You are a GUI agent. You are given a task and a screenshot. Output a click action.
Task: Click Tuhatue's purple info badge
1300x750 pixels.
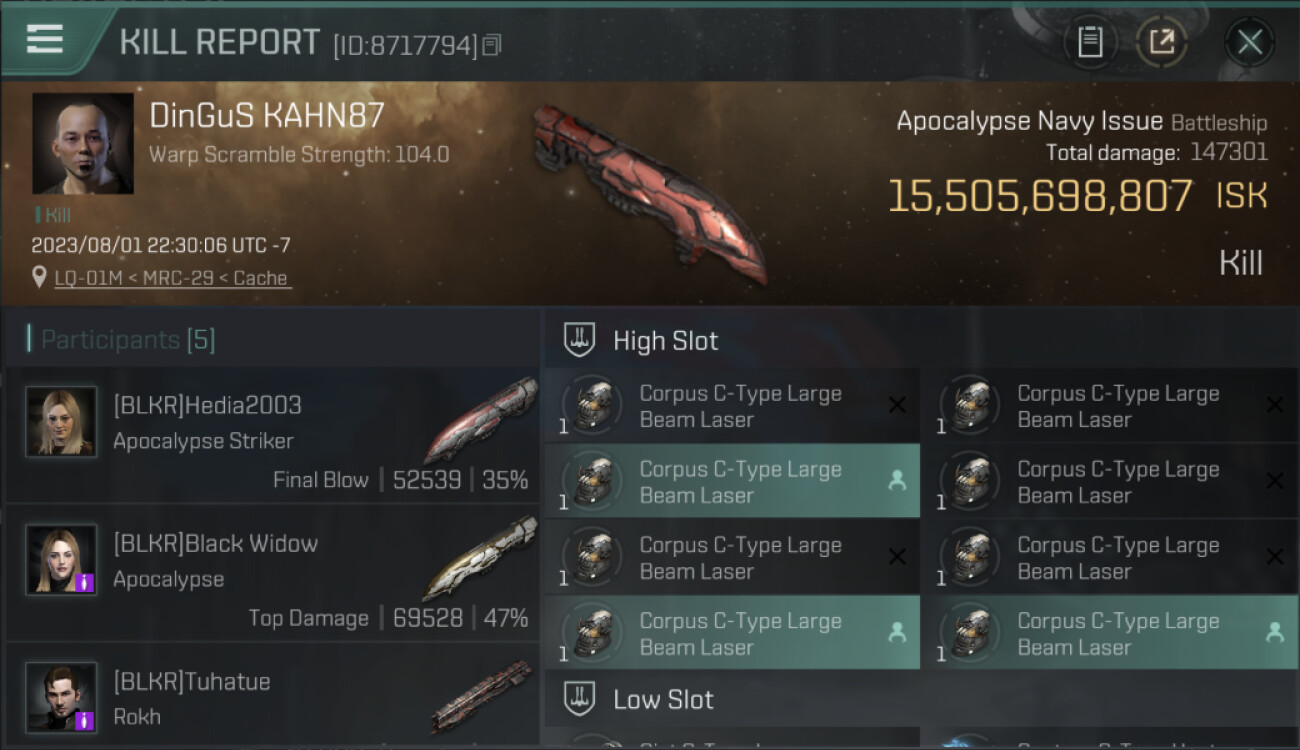point(85,720)
